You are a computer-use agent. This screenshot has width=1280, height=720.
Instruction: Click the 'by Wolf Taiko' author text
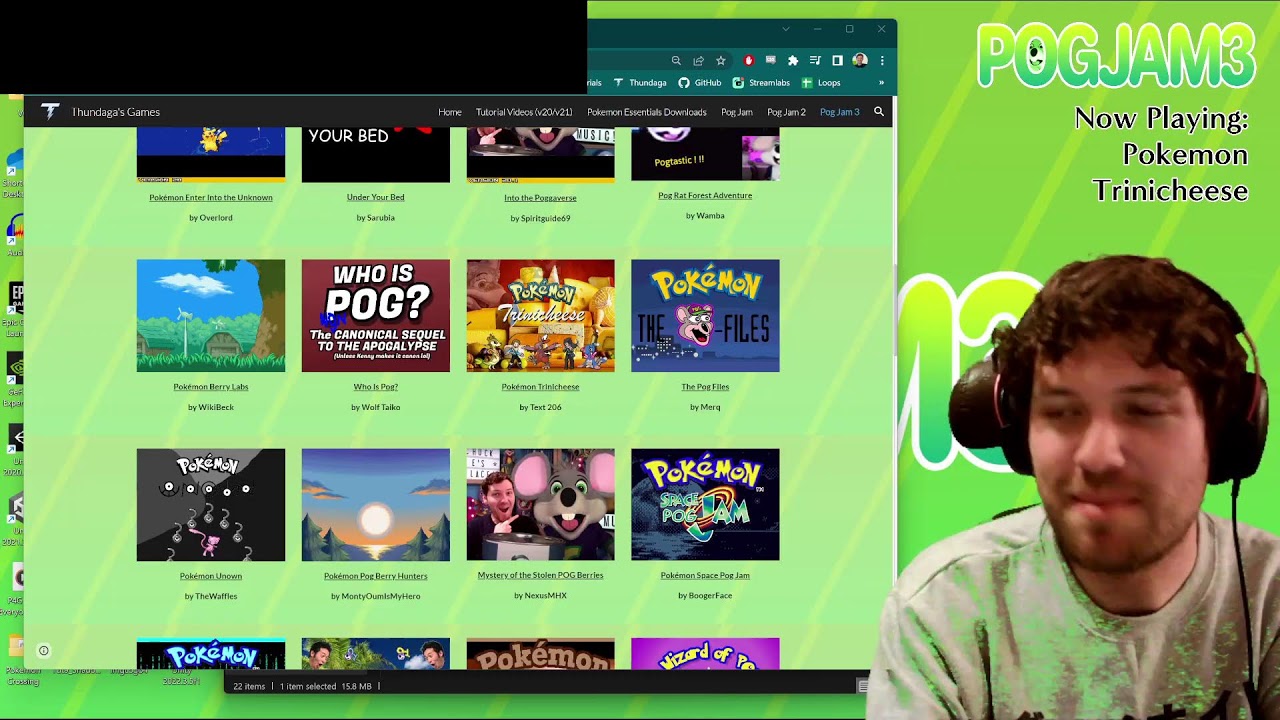click(x=376, y=407)
